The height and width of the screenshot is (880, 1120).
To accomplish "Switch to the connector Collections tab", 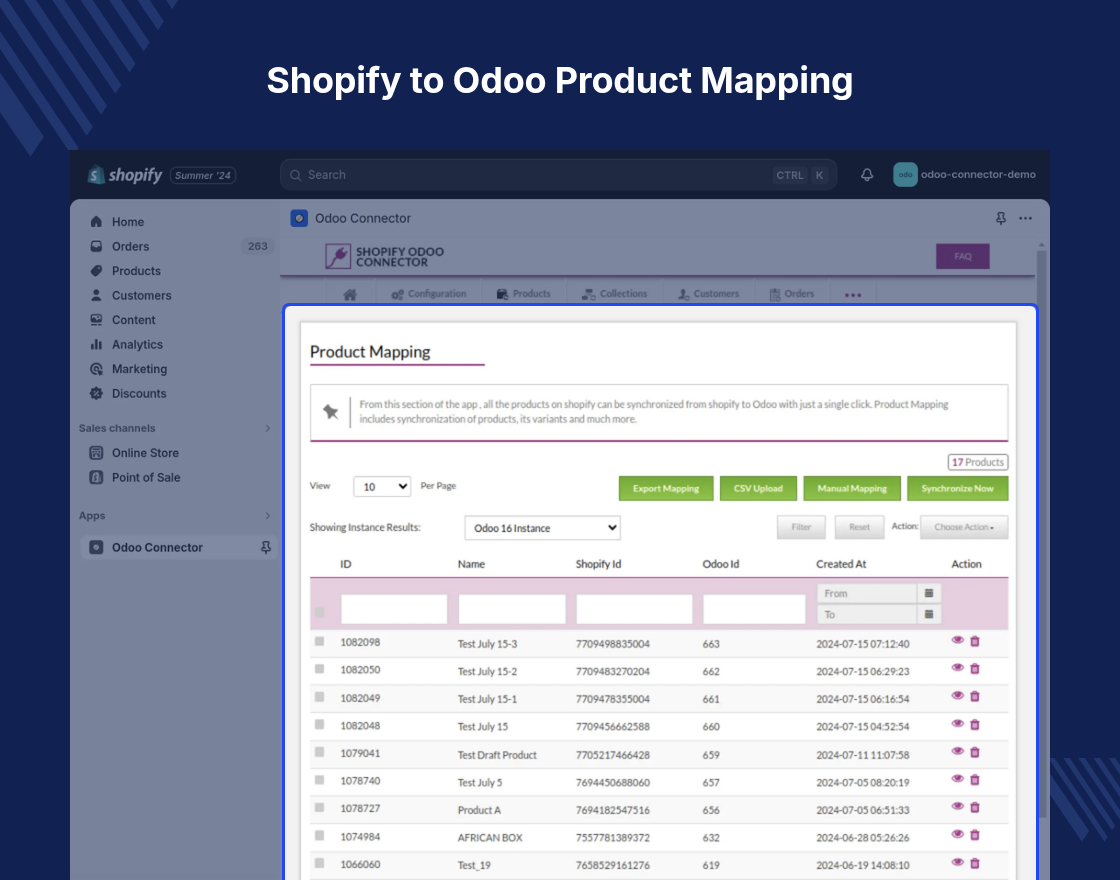I will click(x=614, y=294).
